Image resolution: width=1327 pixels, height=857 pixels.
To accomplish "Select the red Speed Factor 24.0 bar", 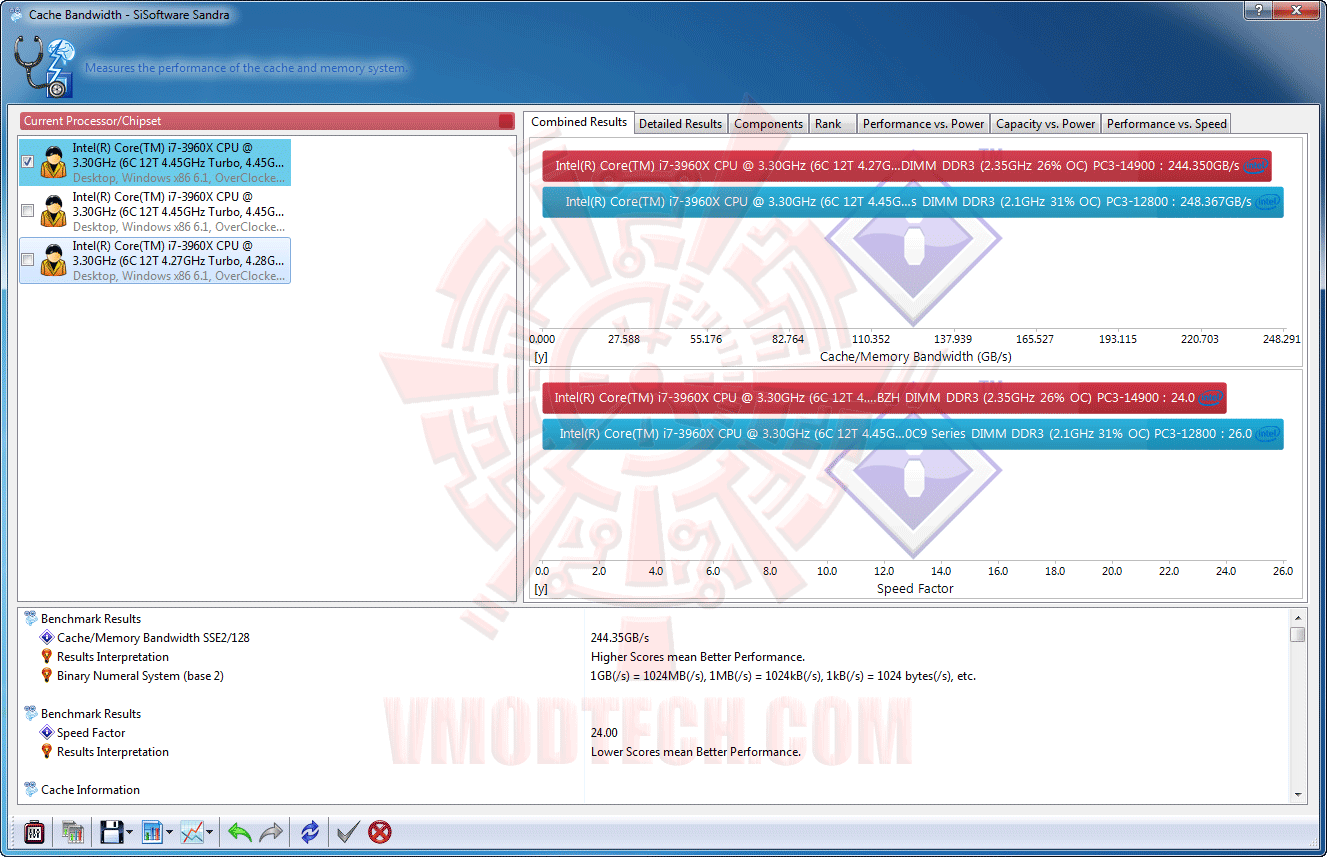I will tap(884, 398).
